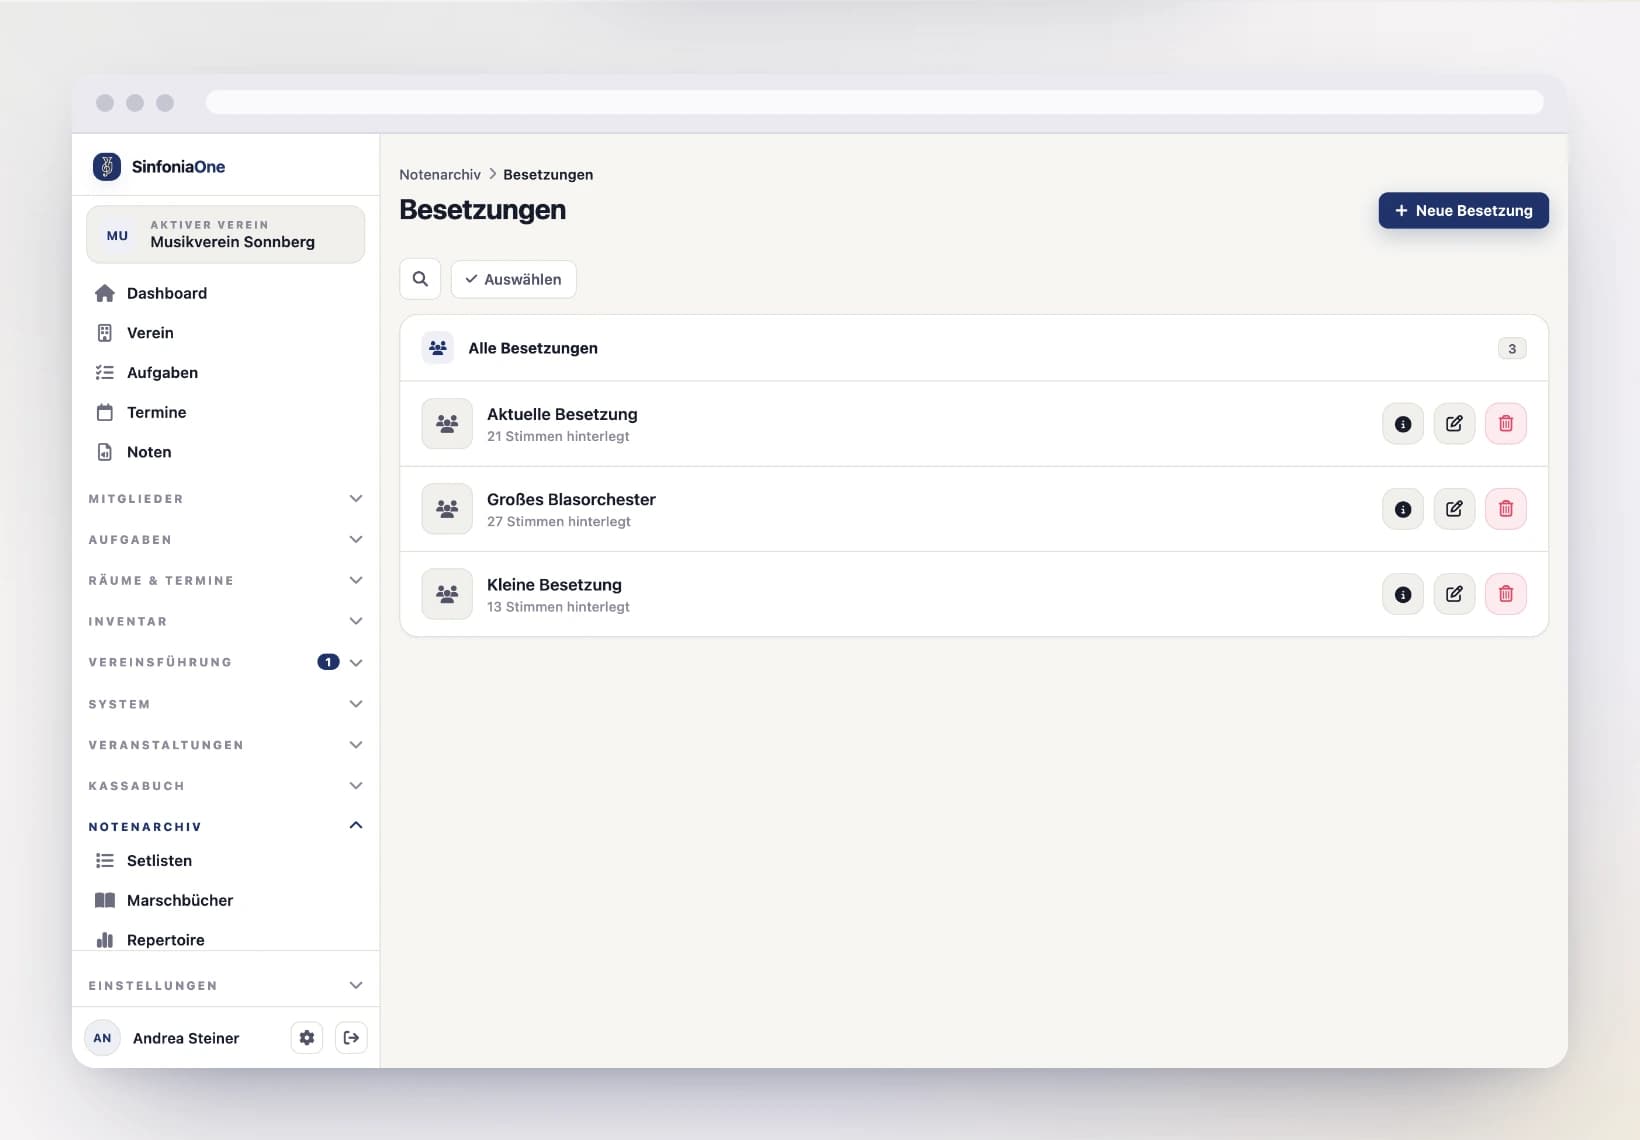Open user settings gear icon

[307, 1038]
